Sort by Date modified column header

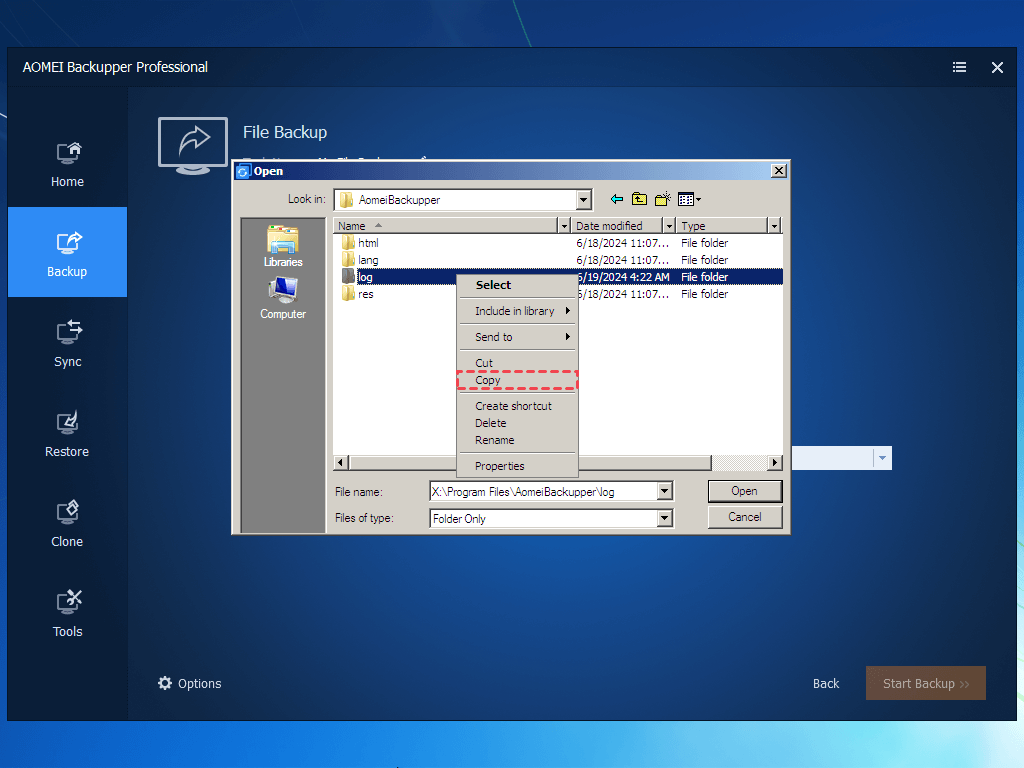point(617,226)
